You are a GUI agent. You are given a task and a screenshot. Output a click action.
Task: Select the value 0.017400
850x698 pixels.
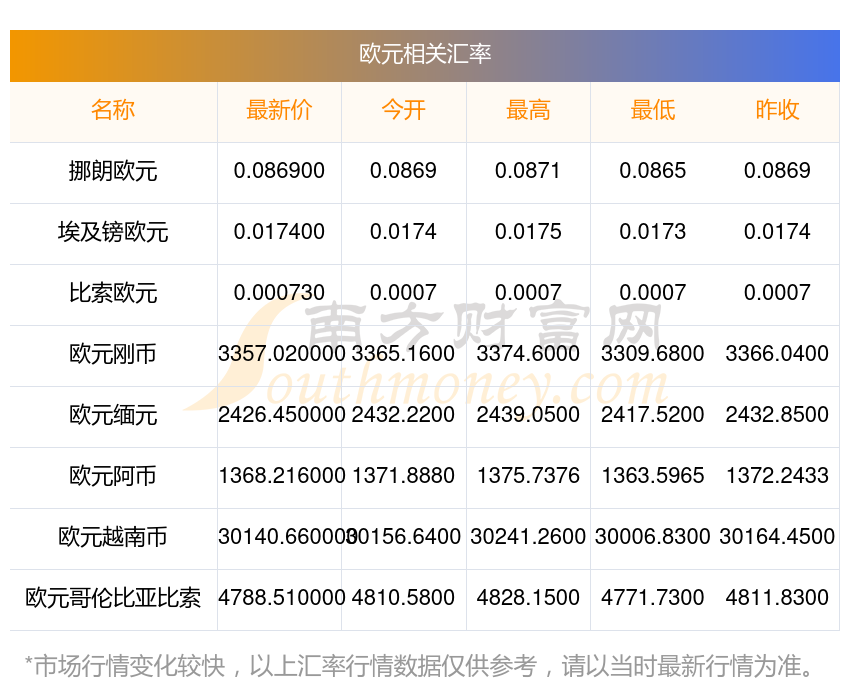click(x=279, y=232)
